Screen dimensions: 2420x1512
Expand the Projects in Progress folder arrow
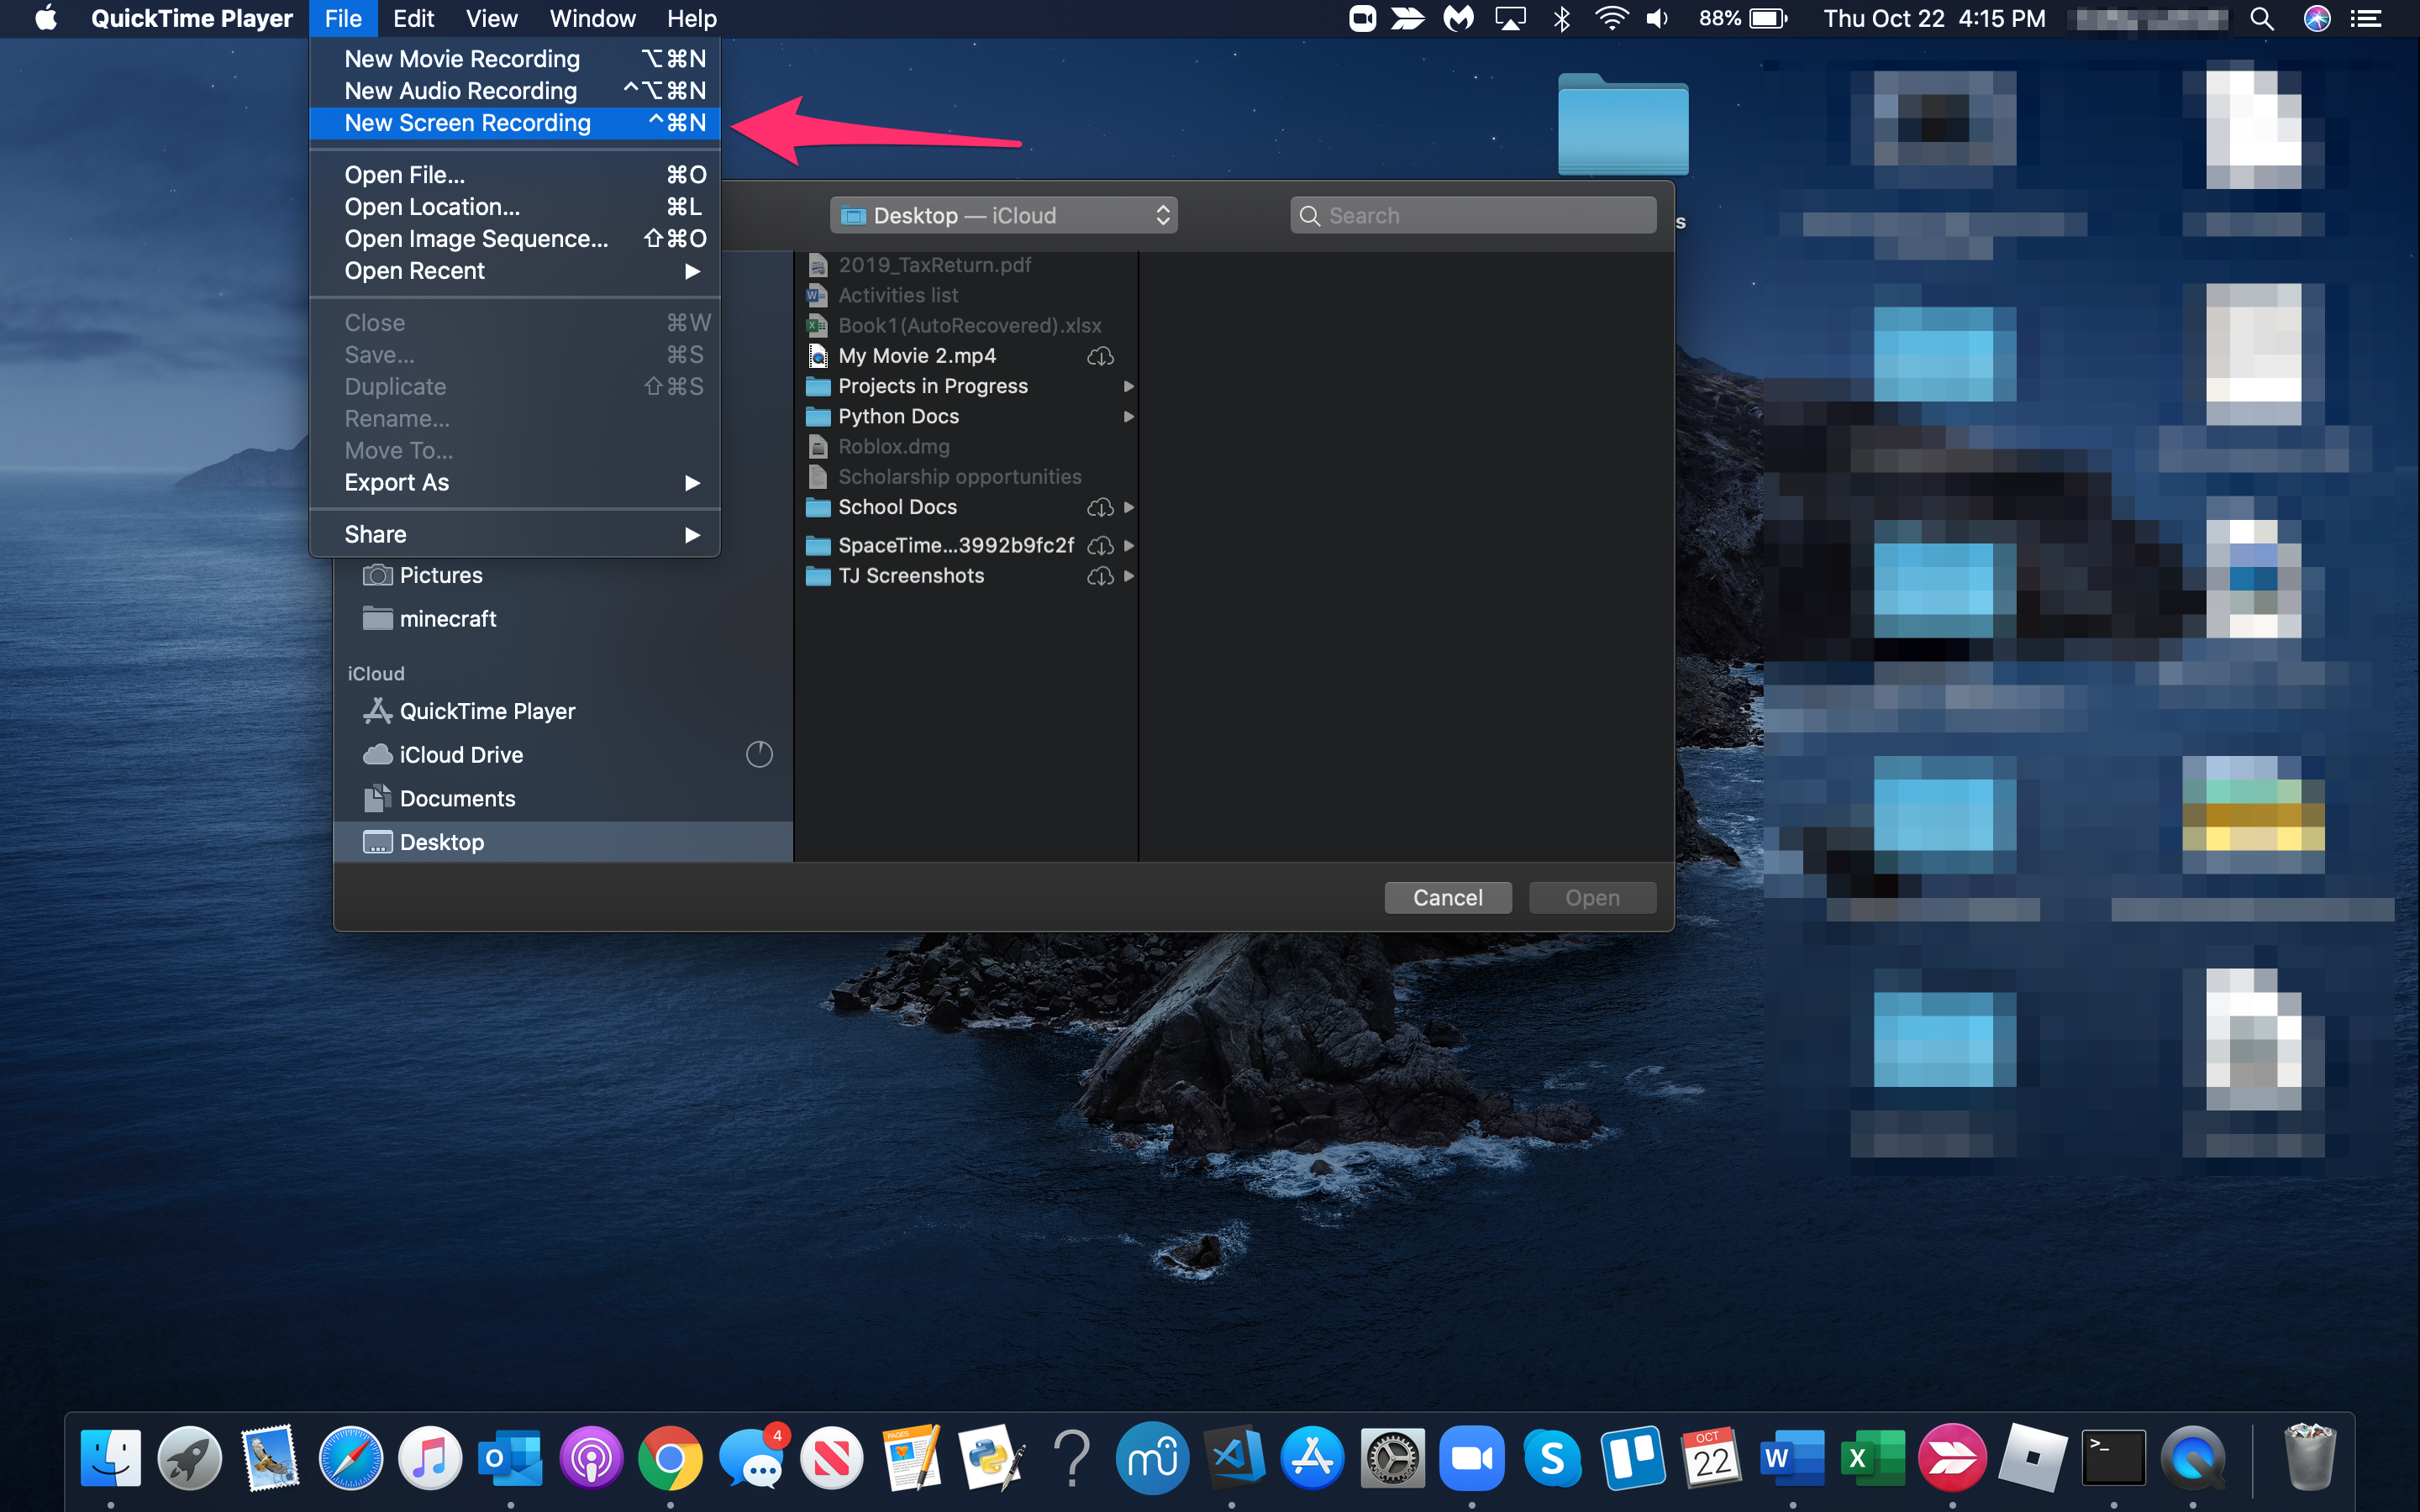coord(1128,386)
